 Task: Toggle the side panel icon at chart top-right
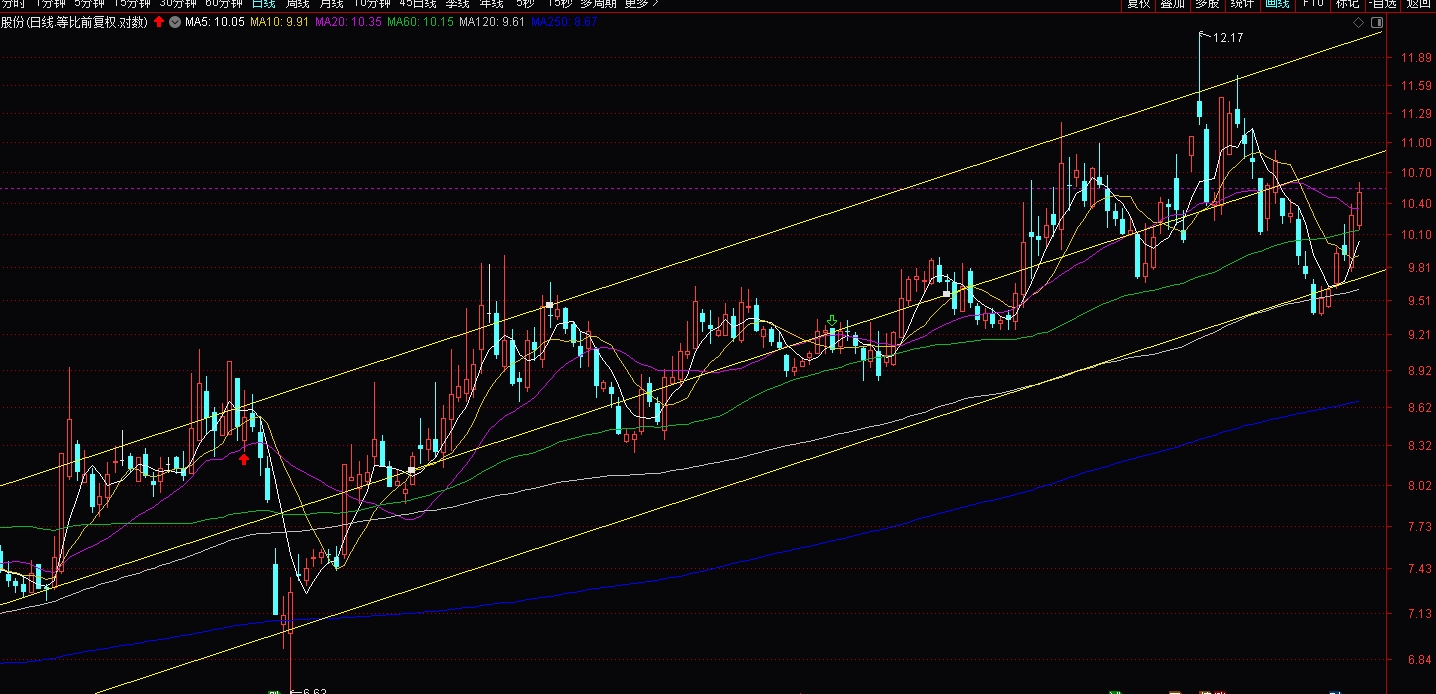1377,22
